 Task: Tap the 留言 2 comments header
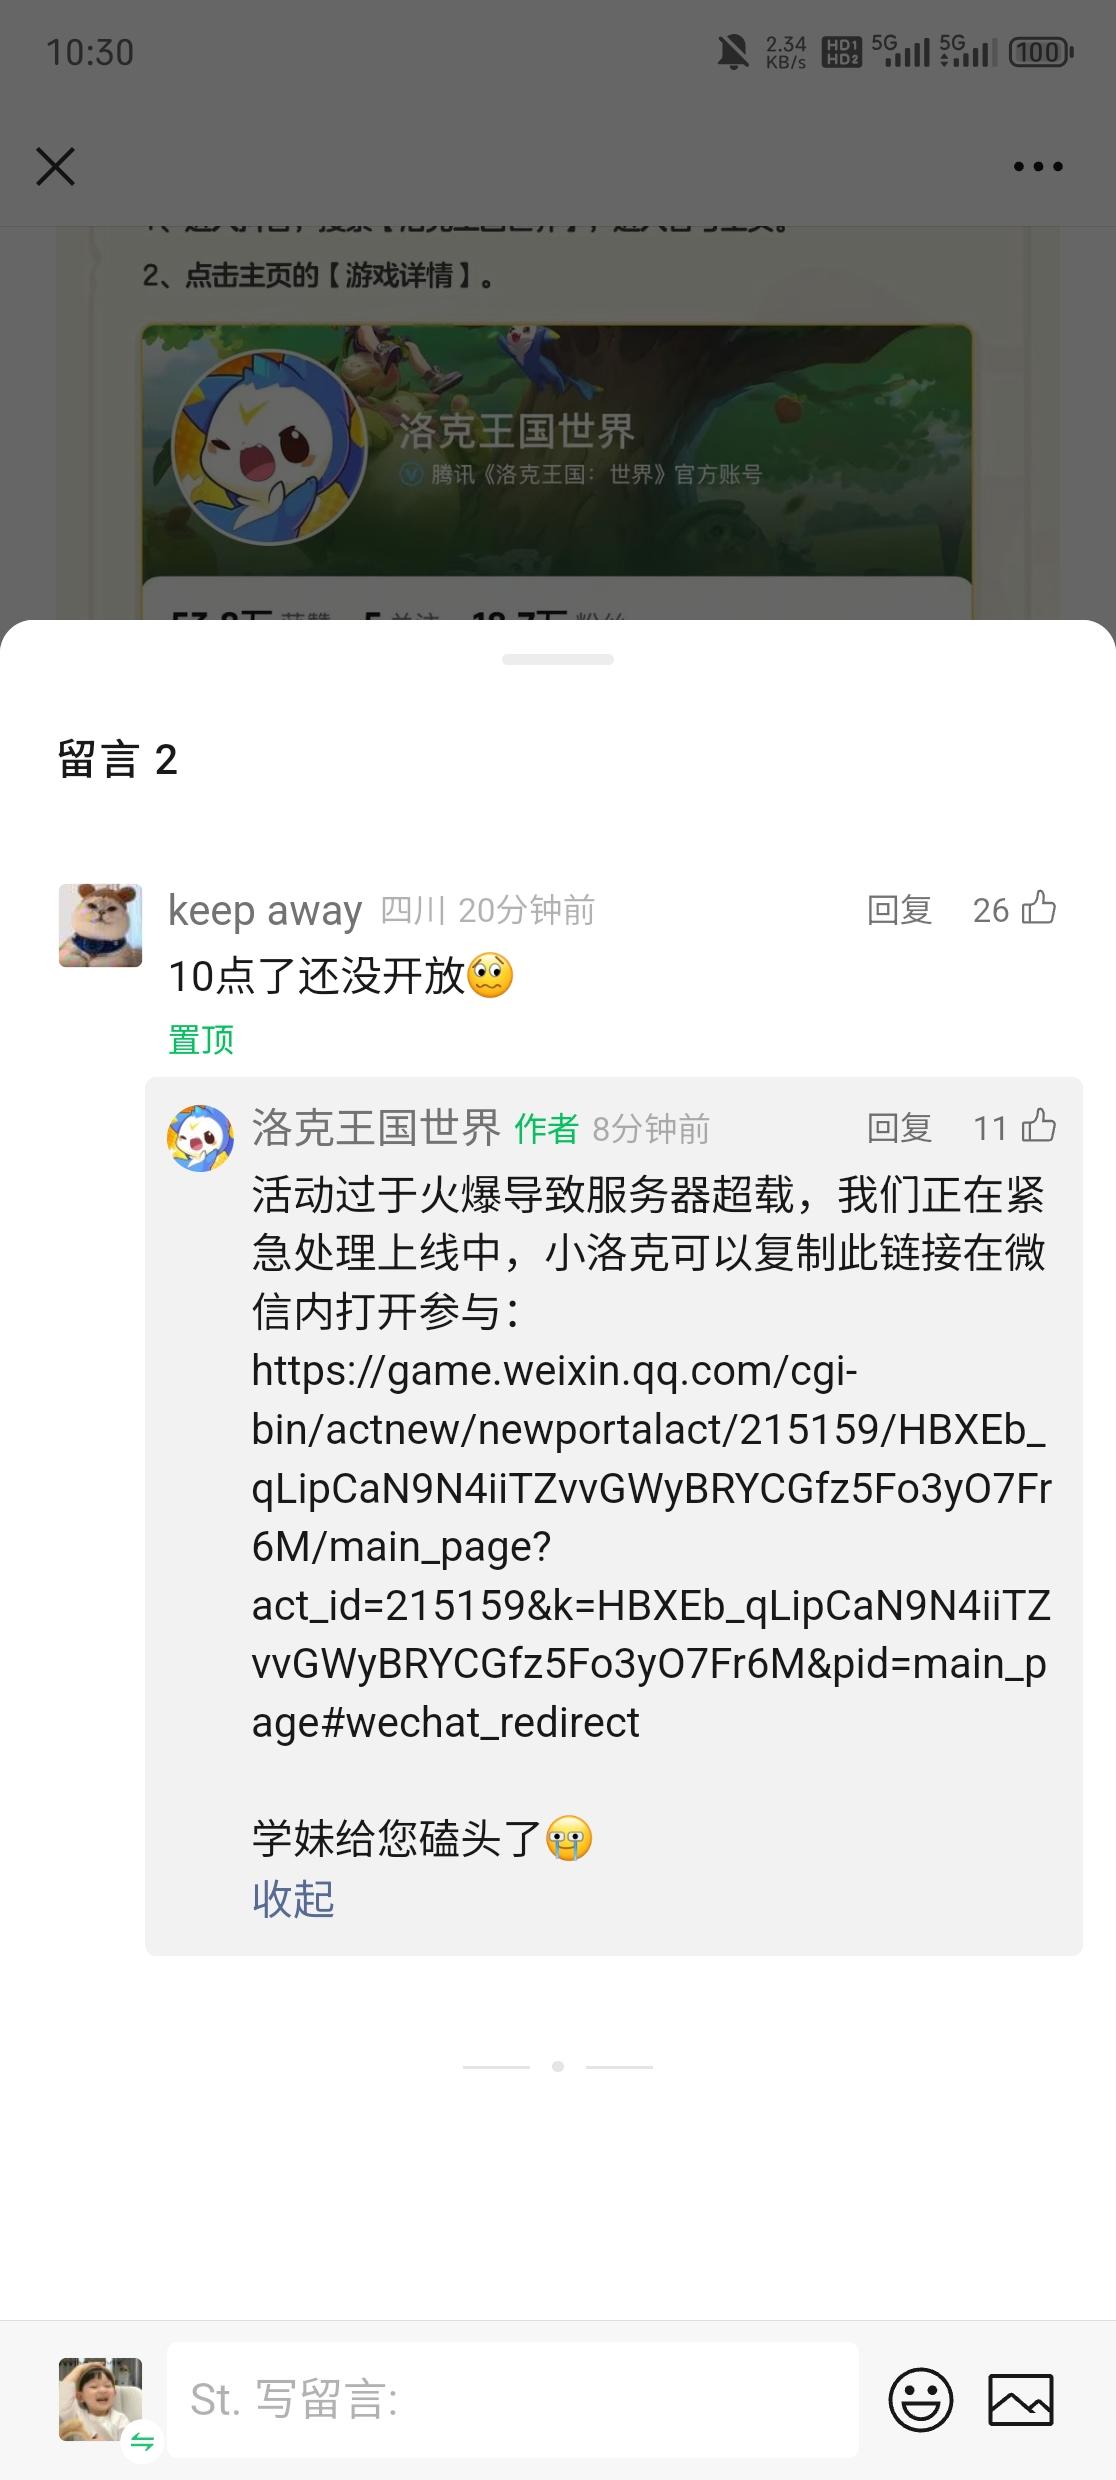click(x=118, y=759)
